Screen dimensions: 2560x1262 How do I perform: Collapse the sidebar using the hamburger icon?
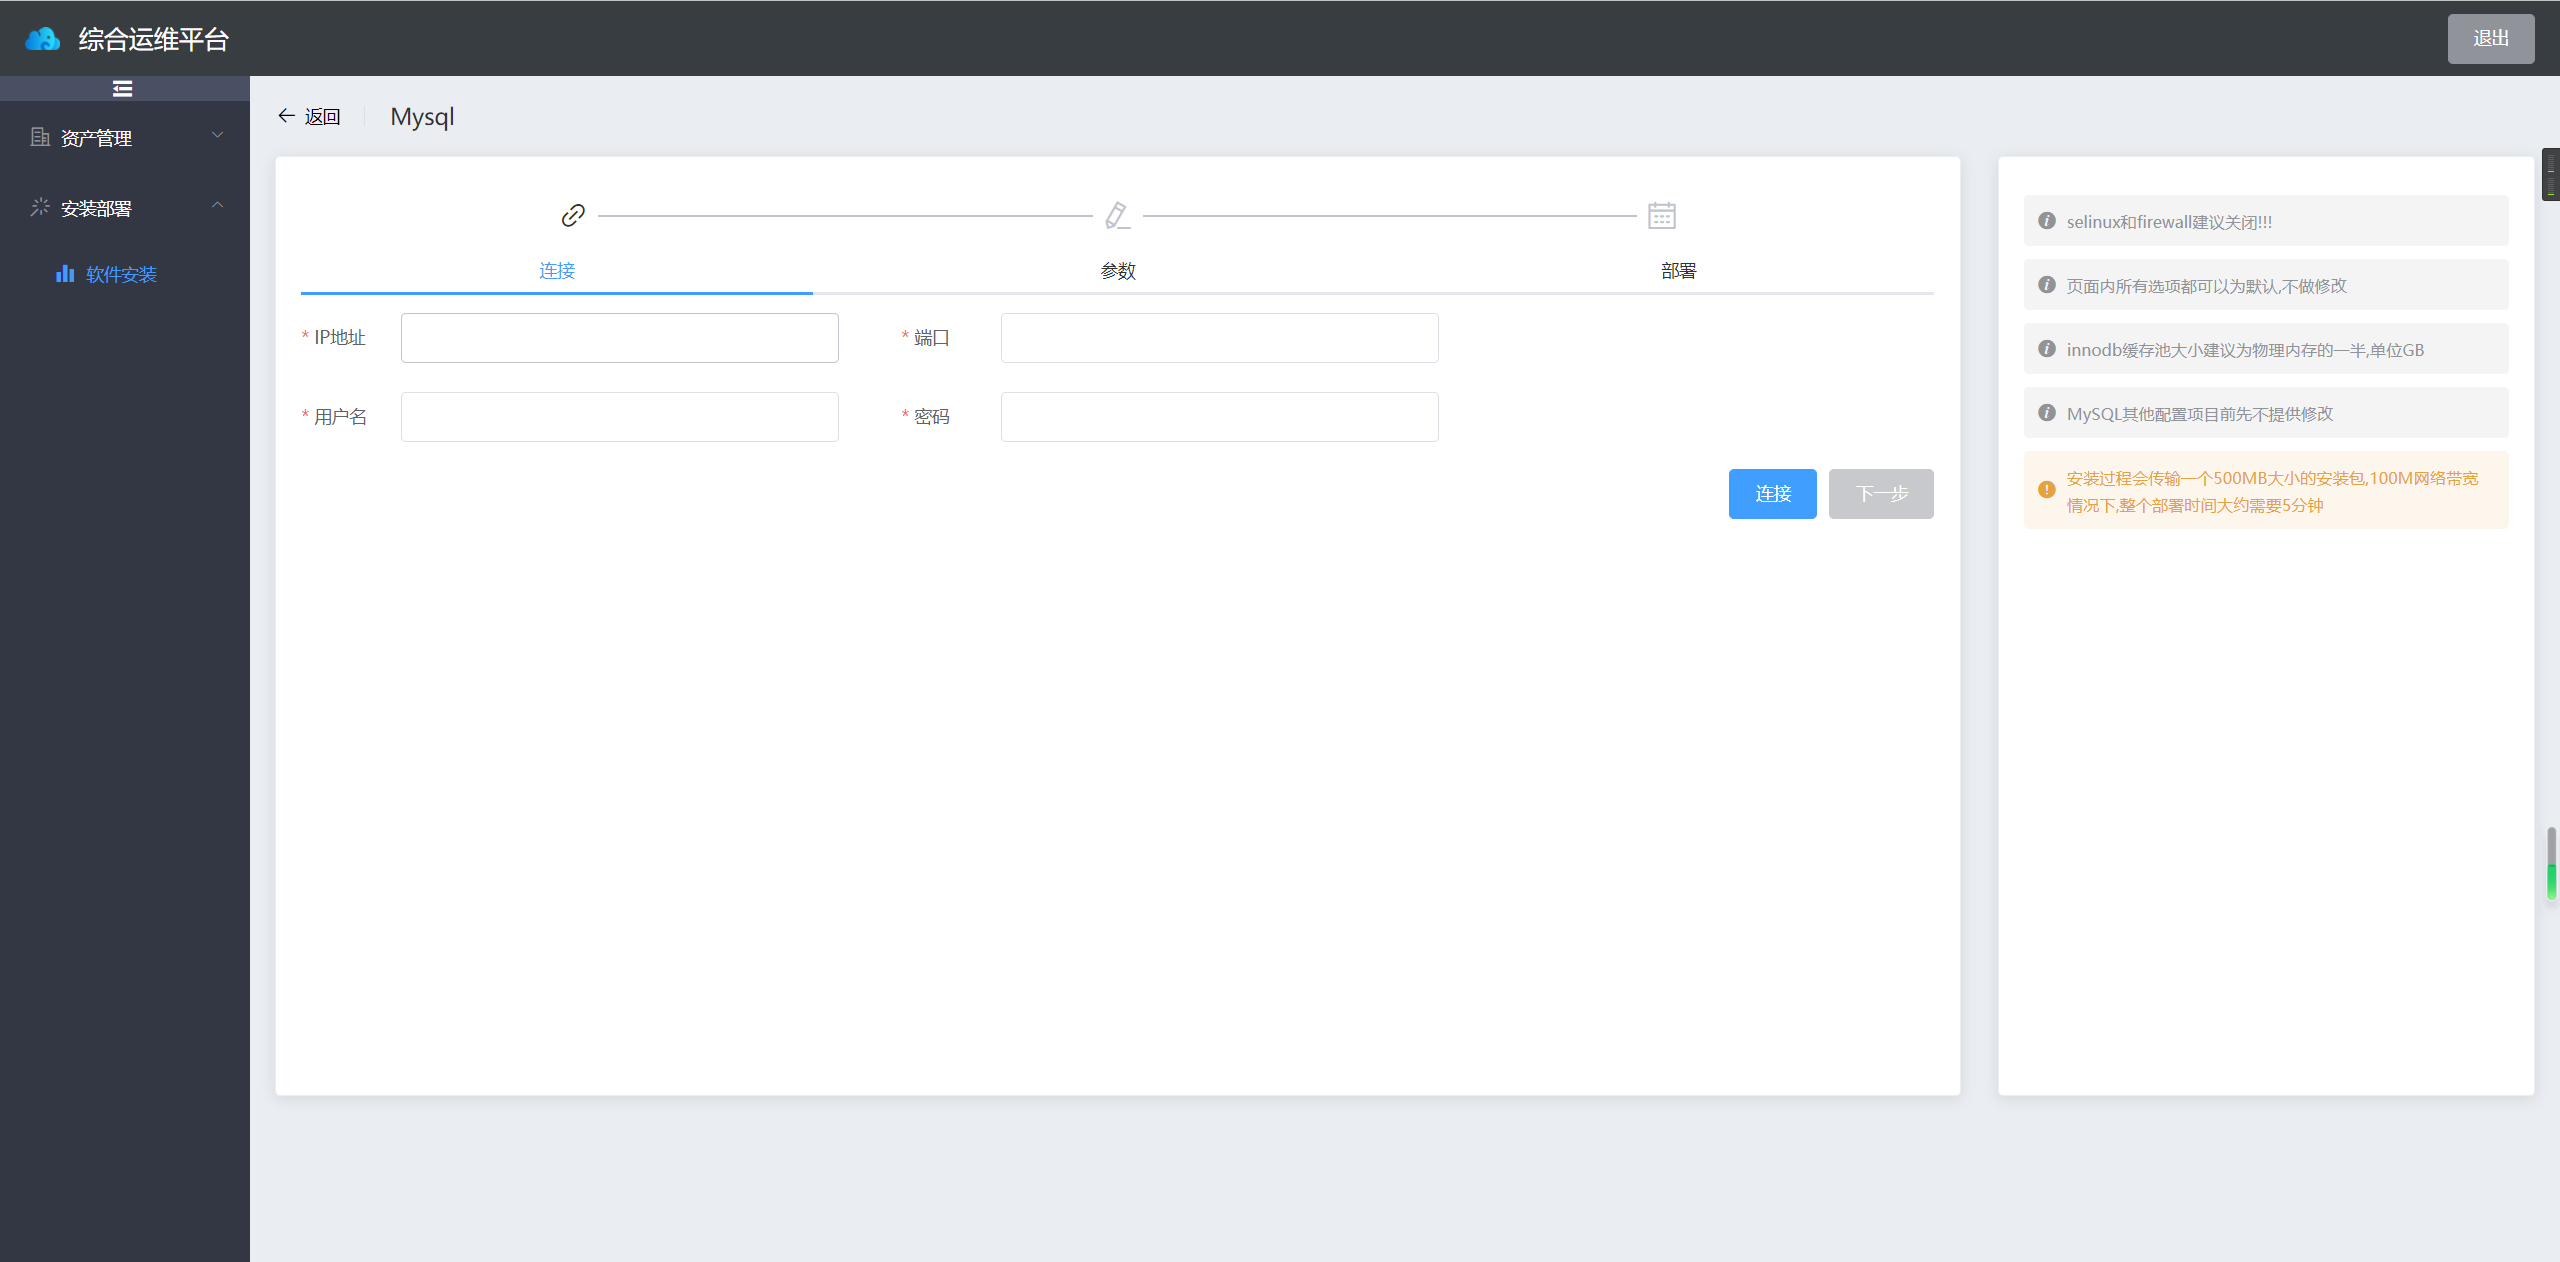tap(122, 89)
